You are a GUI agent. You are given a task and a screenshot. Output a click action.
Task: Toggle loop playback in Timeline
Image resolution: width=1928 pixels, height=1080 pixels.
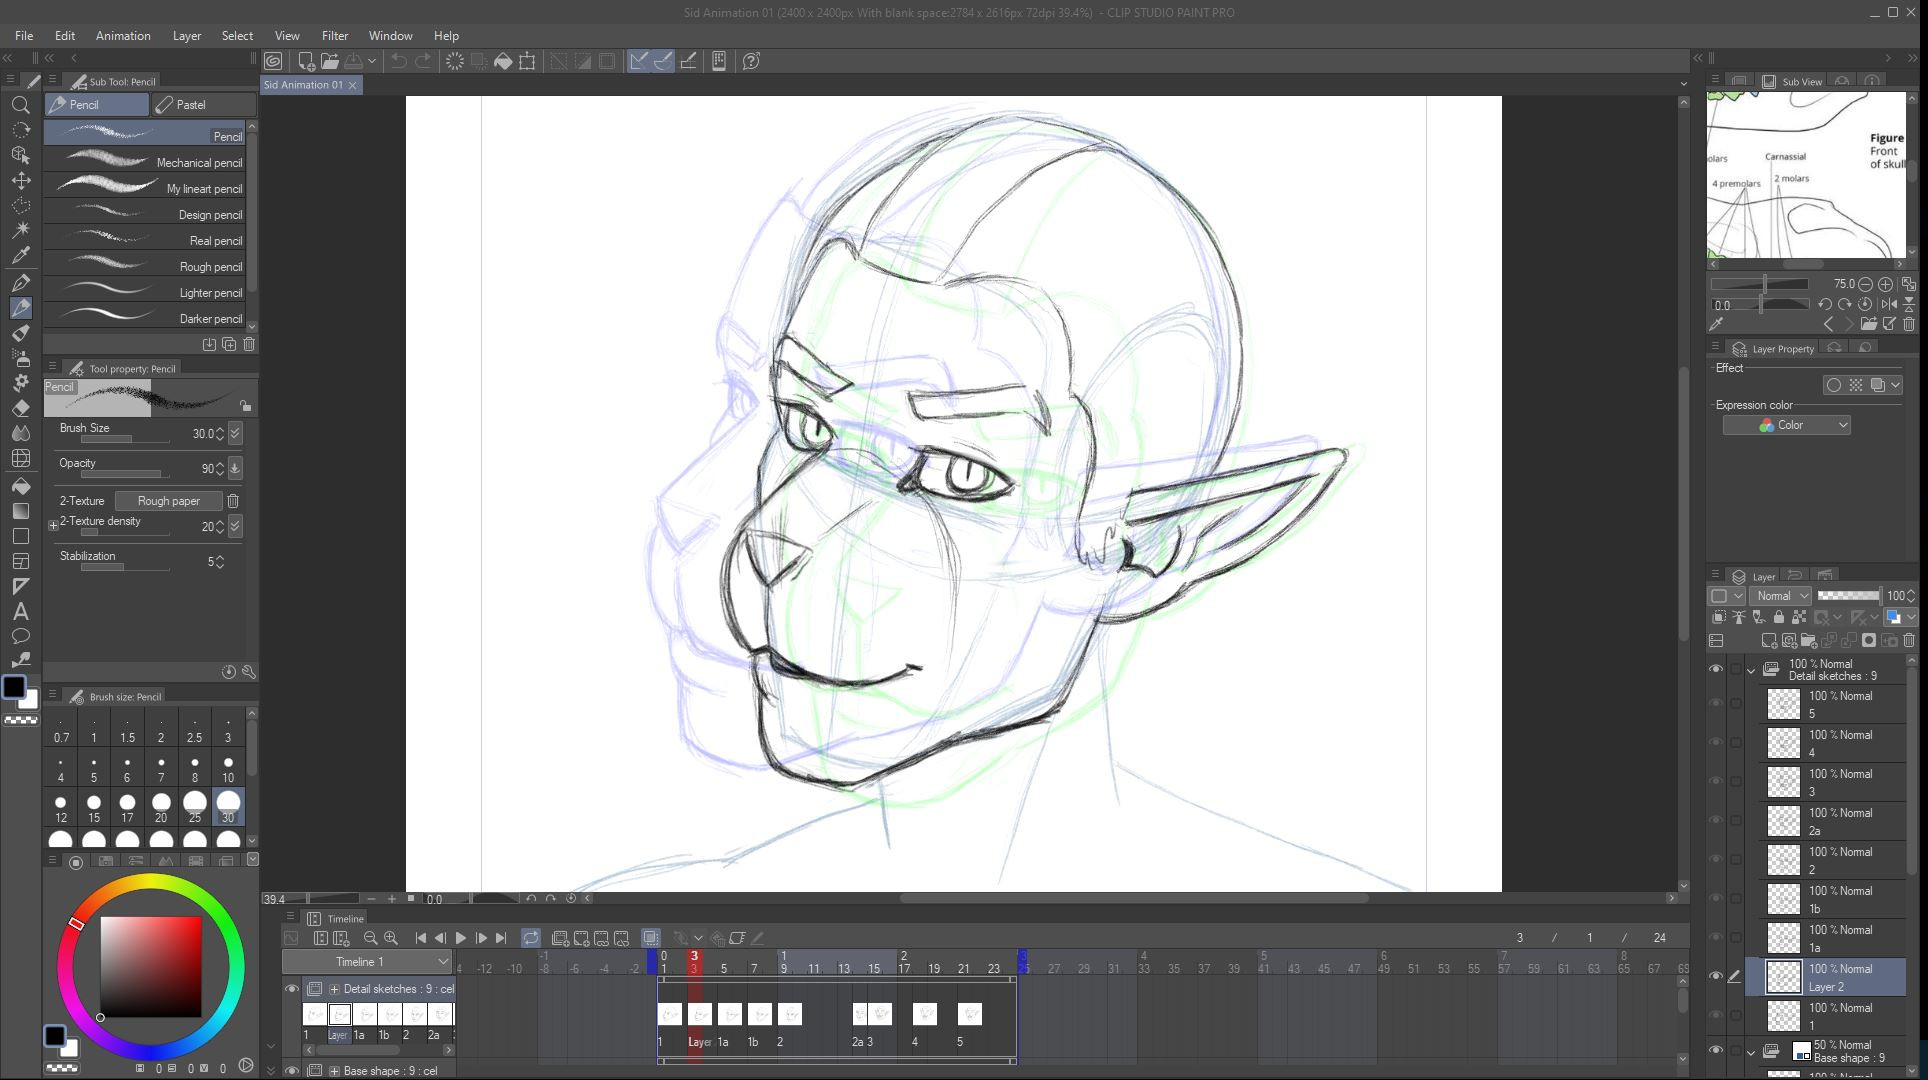(x=531, y=938)
